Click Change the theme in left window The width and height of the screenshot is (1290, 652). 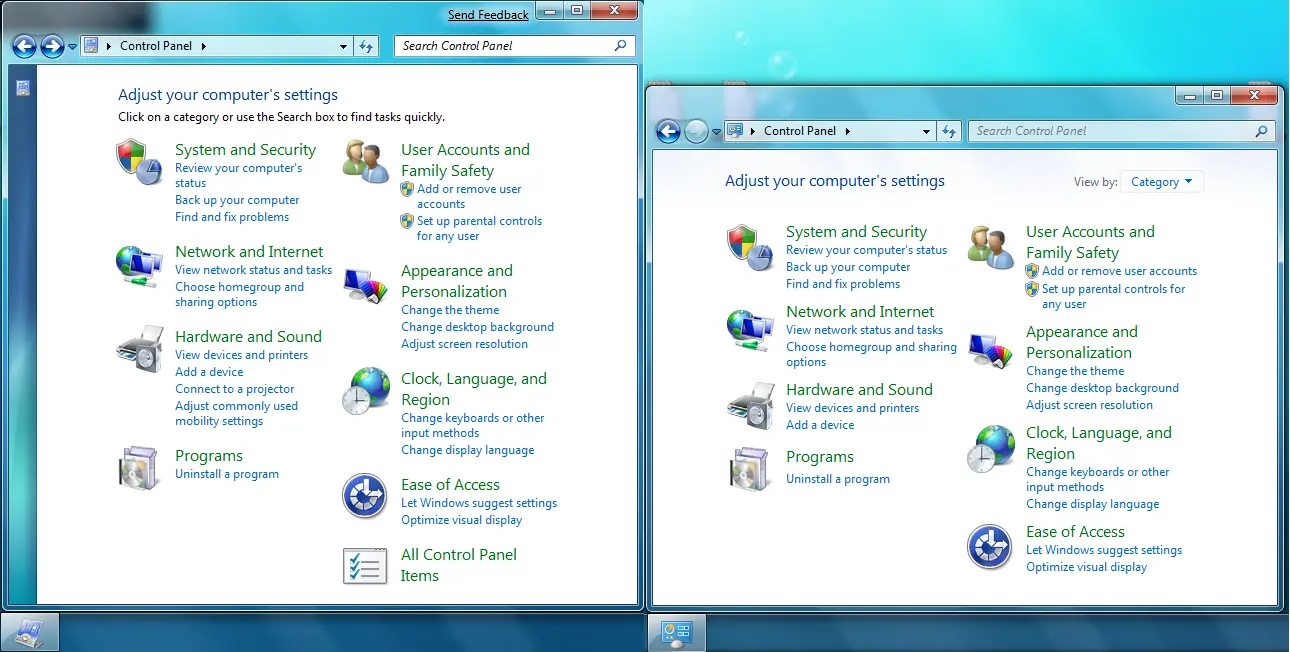[450, 310]
